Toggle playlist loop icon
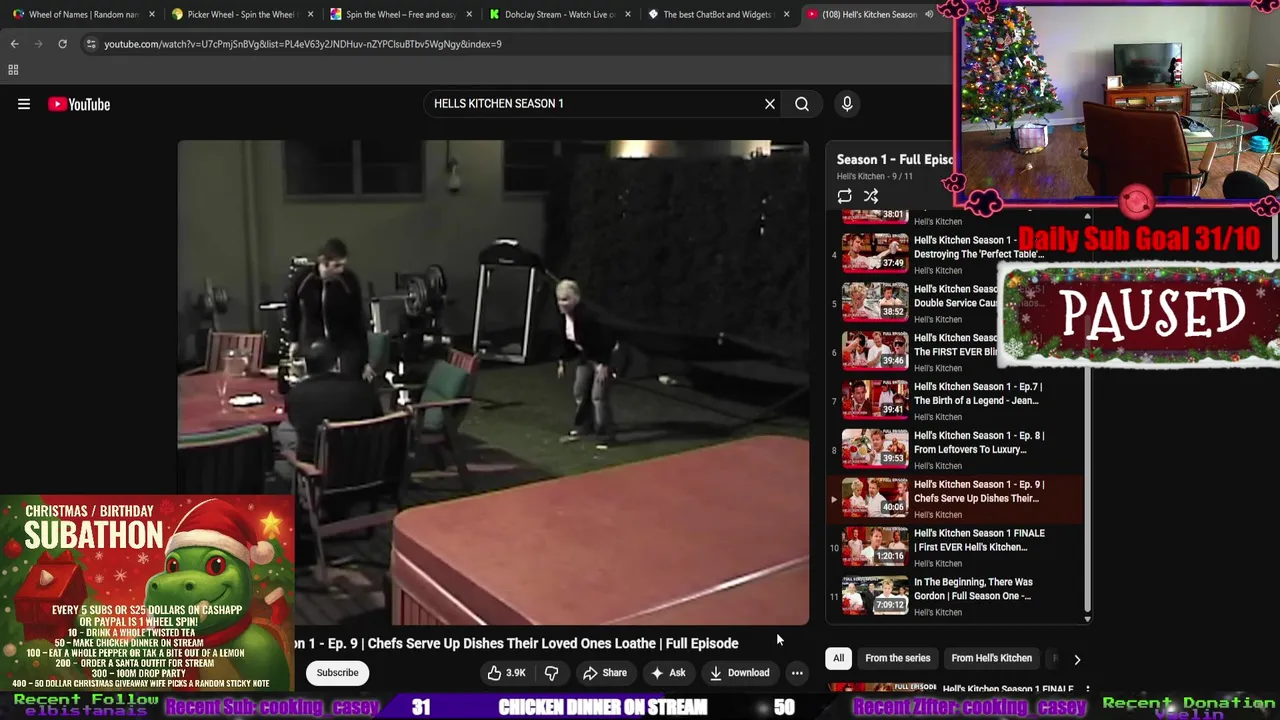 tap(845, 197)
